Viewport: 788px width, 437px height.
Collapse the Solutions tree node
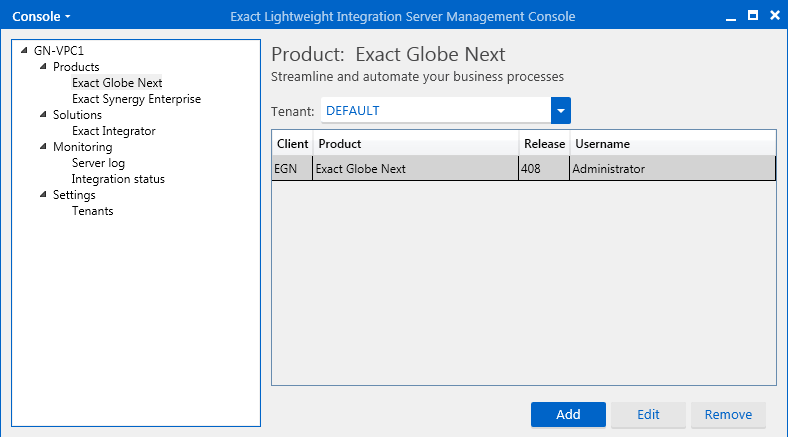[43, 115]
